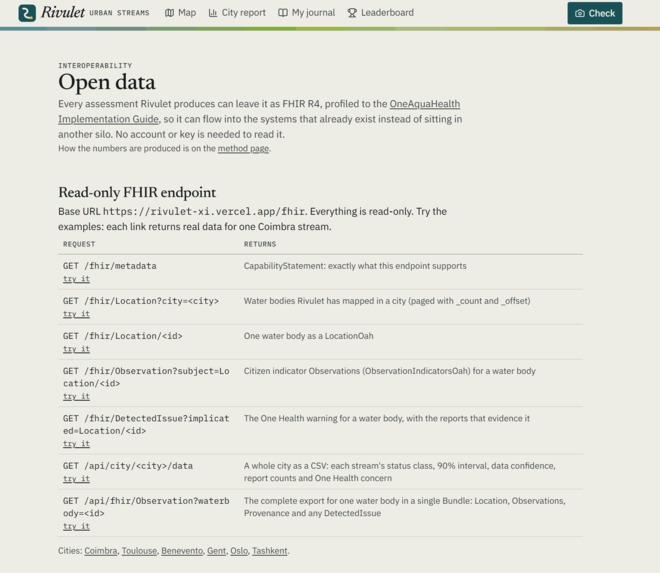Click the base URL https://rivulet-xi.vercel.app/fhir text
The width and height of the screenshot is (660, 573).
[205, 211]
